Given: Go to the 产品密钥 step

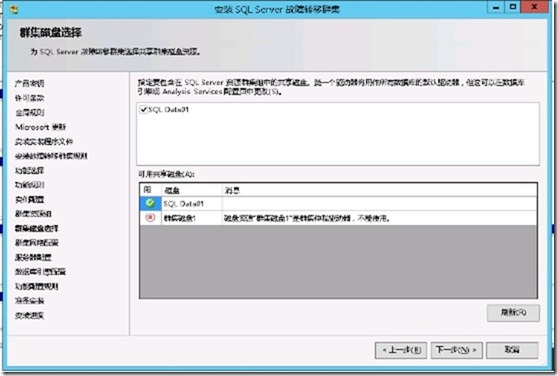Looking at the screenshot, I should [x=30, y=83].
